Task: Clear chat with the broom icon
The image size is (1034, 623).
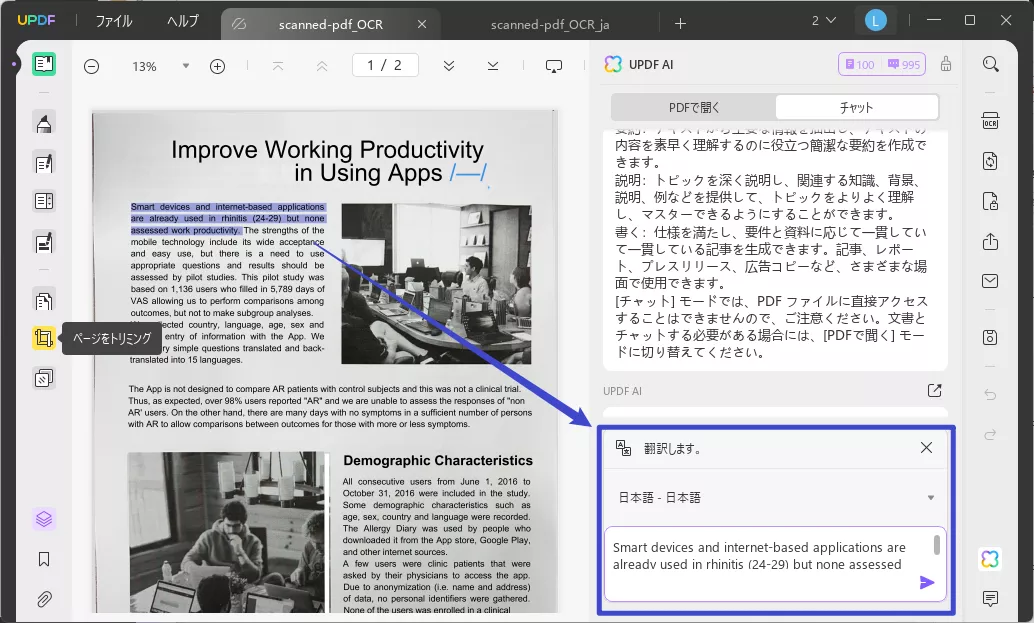Action: click(946, 64)
